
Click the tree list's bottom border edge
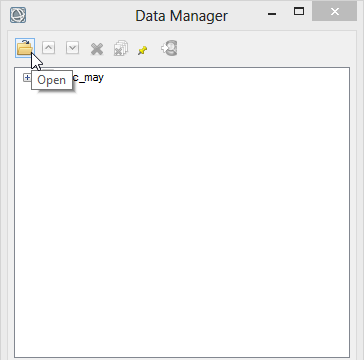pos(182,357)
